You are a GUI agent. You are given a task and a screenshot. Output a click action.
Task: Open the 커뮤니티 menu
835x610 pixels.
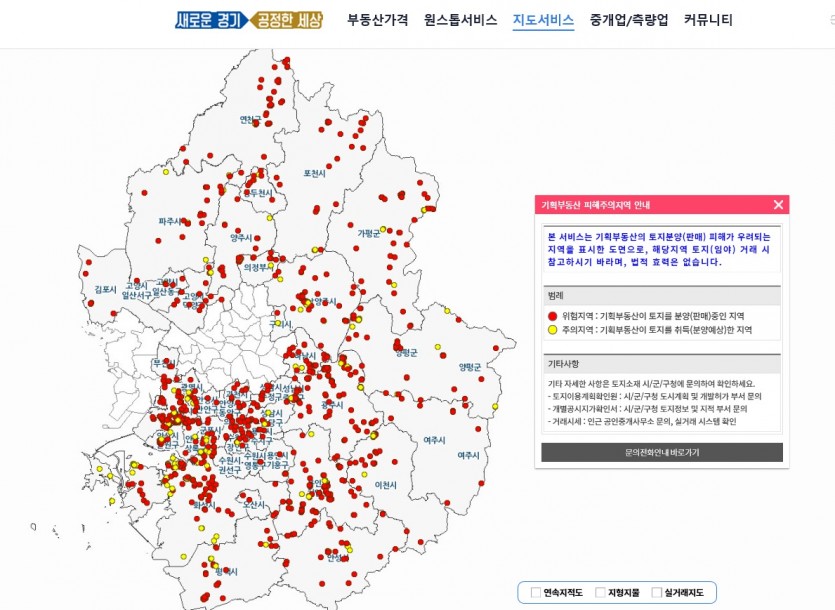(708, 20)
